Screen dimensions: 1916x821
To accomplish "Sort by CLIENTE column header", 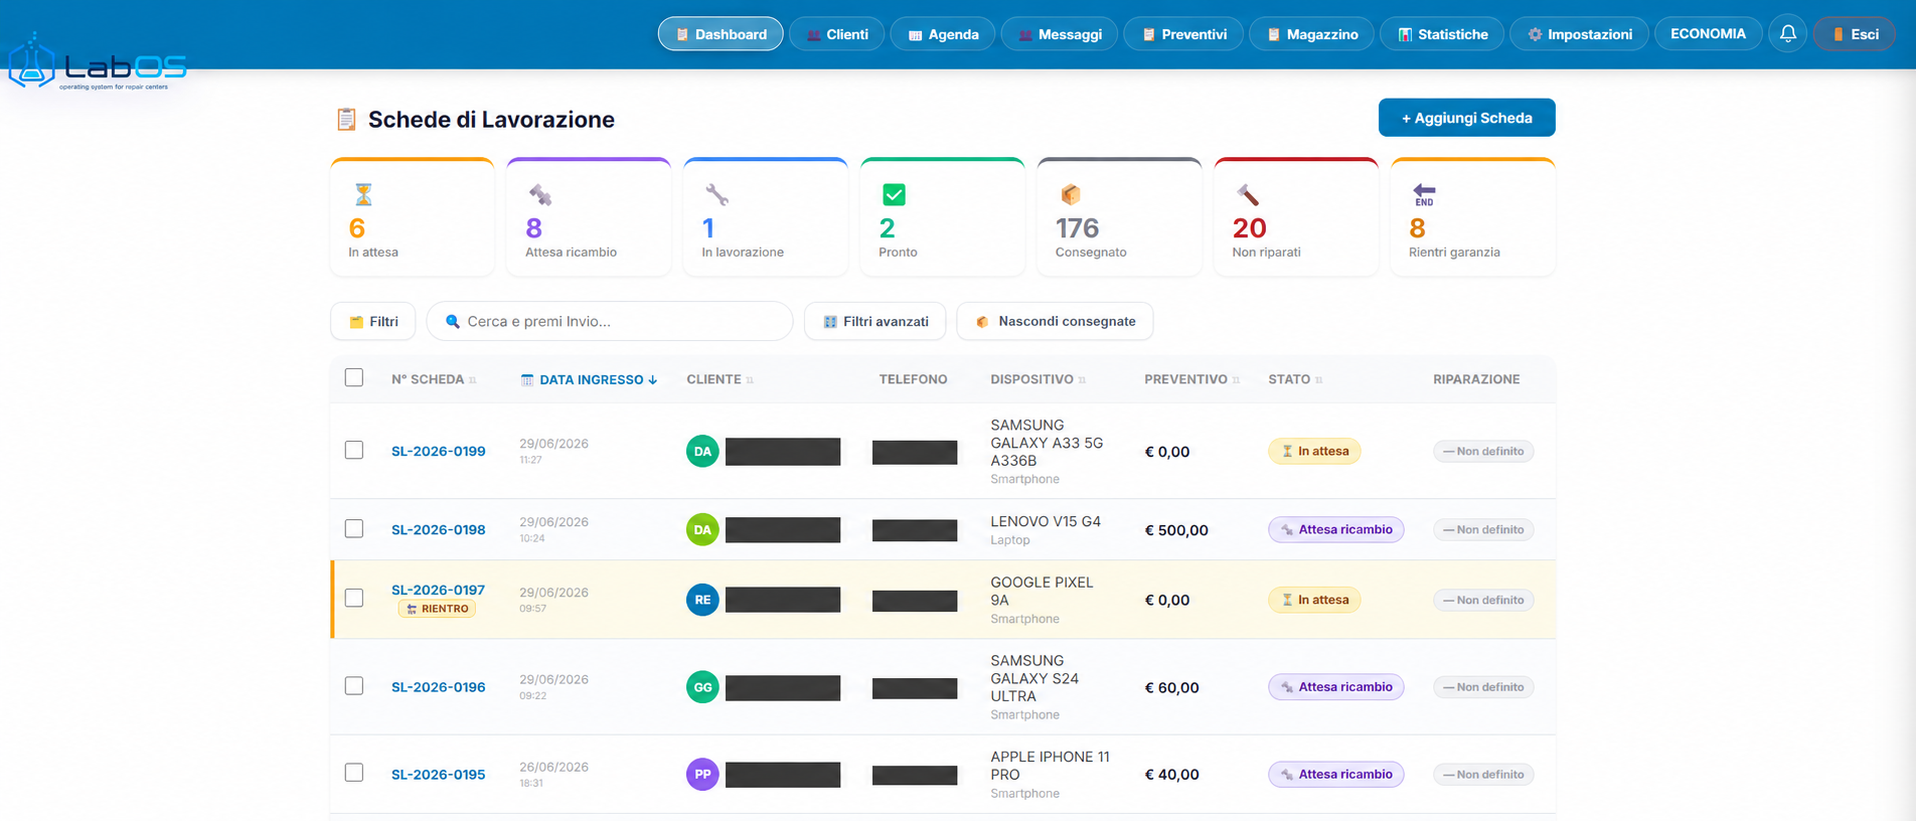I will [720, 380].
